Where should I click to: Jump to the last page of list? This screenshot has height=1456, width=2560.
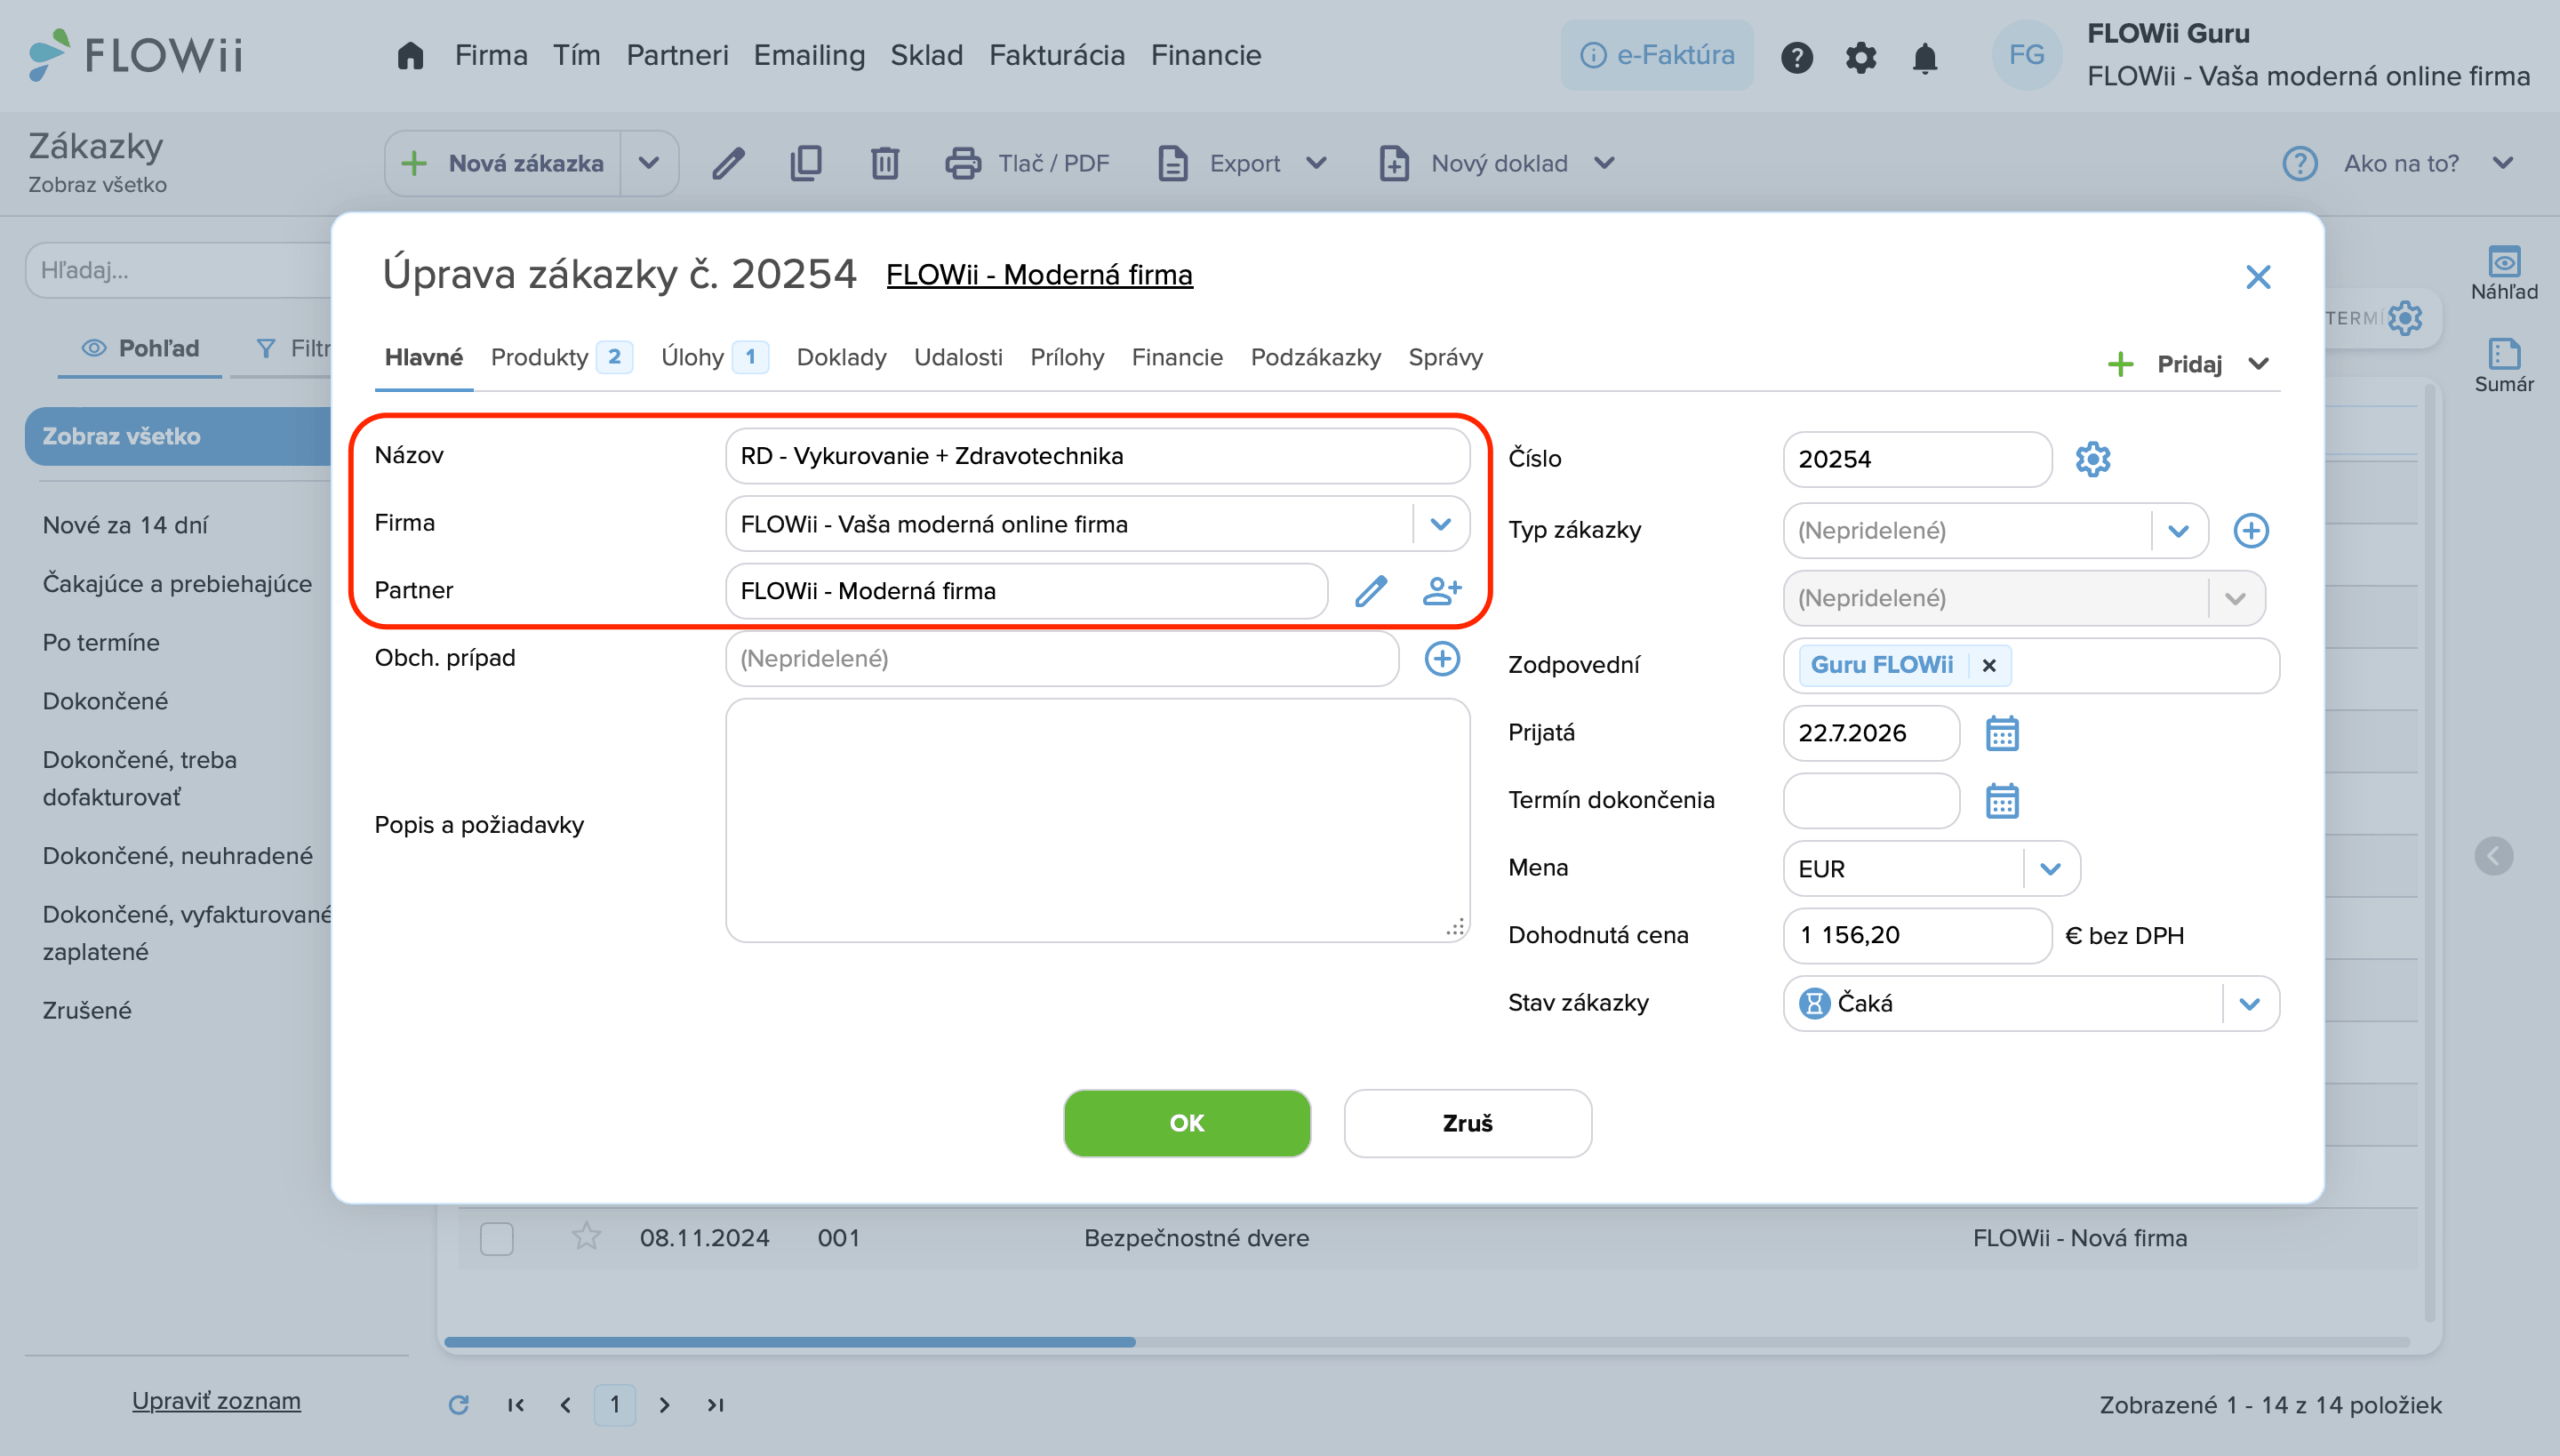point(715,1405)
